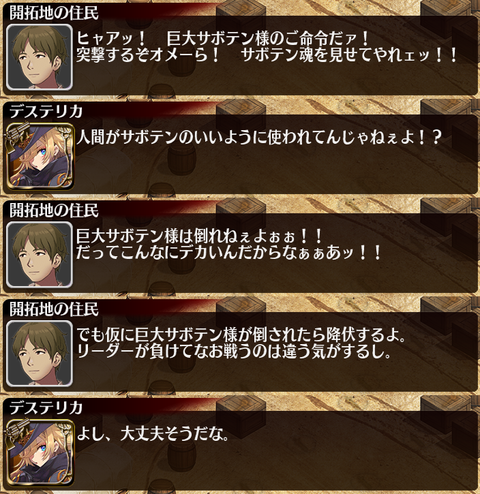
Task: Click the revolver emblem on upper デステリカ portrait
Action: (17, 133)
